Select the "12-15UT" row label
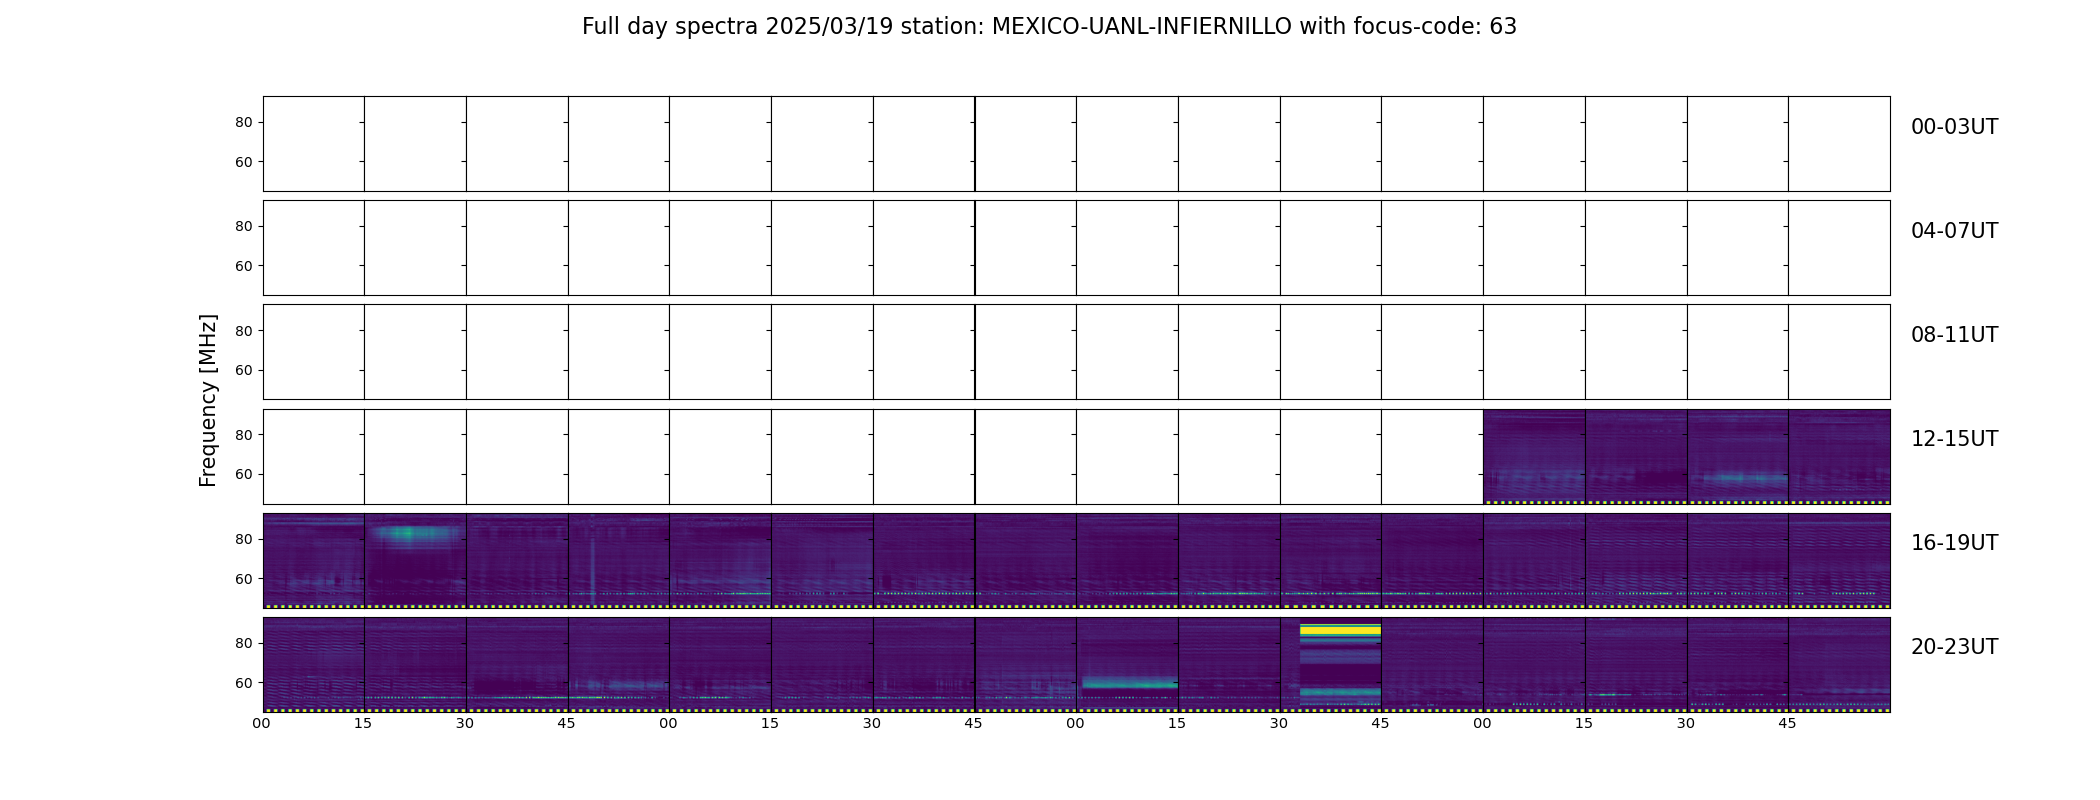This screenshot has width=2100, height=800. coord(1954,439)
